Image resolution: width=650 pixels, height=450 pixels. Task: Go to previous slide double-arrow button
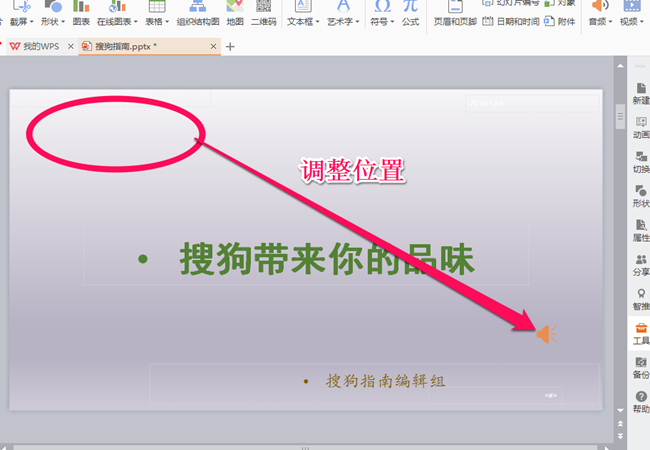coord(620,423)
